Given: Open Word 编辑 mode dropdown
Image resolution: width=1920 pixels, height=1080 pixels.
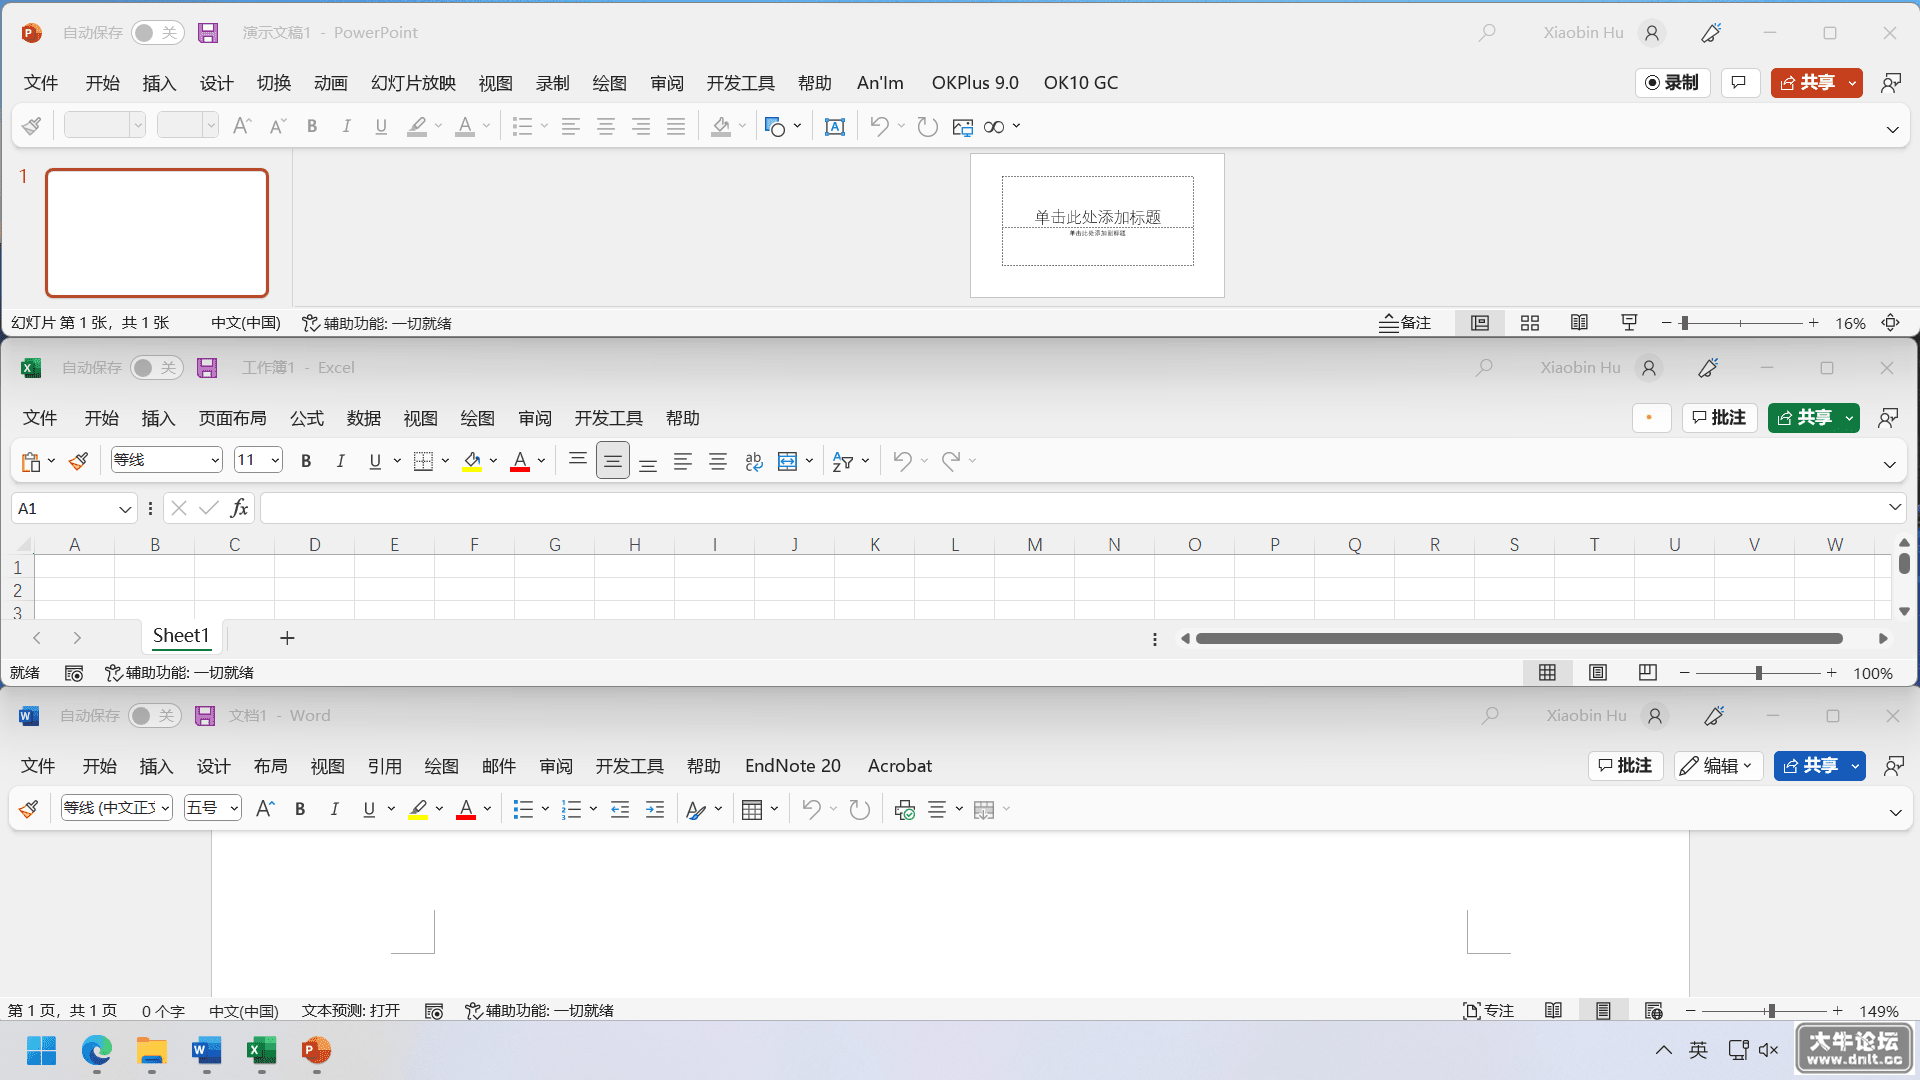Looking at the screenshot, I should point(1717,766).
